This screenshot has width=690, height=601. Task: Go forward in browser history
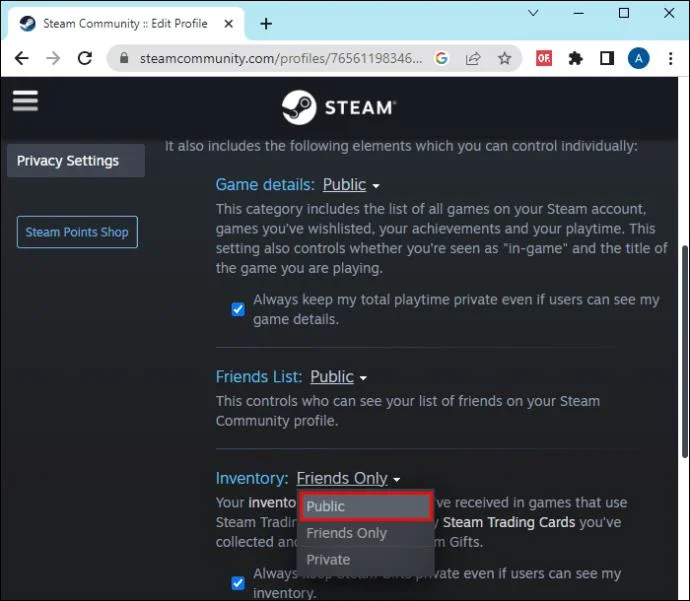point(53,58)
